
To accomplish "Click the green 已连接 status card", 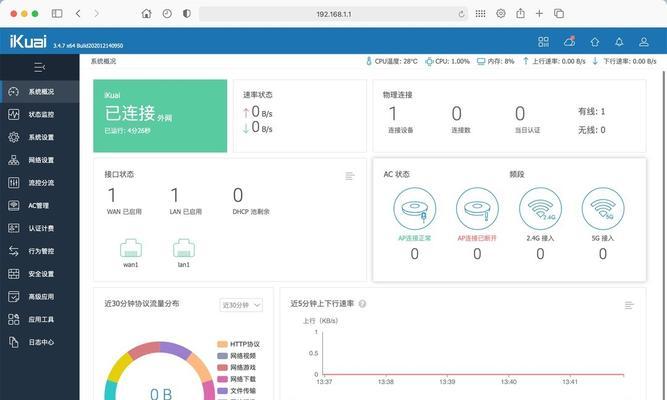I will click(x=160, y=116).
